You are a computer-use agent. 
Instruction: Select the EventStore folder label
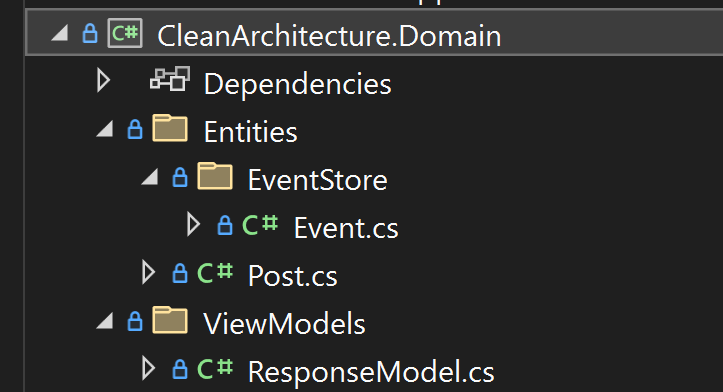tap(318, 180)
